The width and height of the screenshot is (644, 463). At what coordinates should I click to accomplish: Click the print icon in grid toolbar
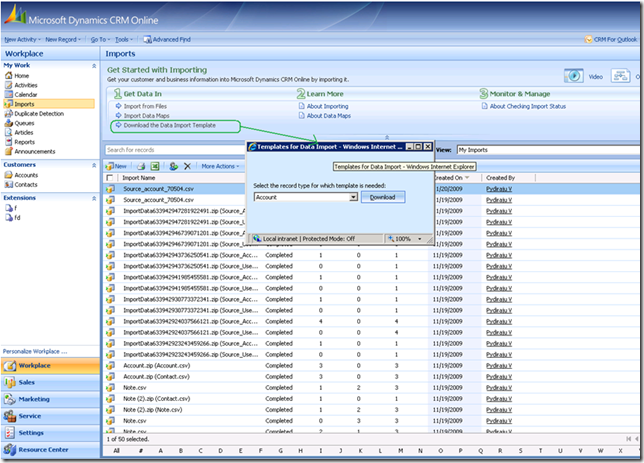[x=140, y=166]
